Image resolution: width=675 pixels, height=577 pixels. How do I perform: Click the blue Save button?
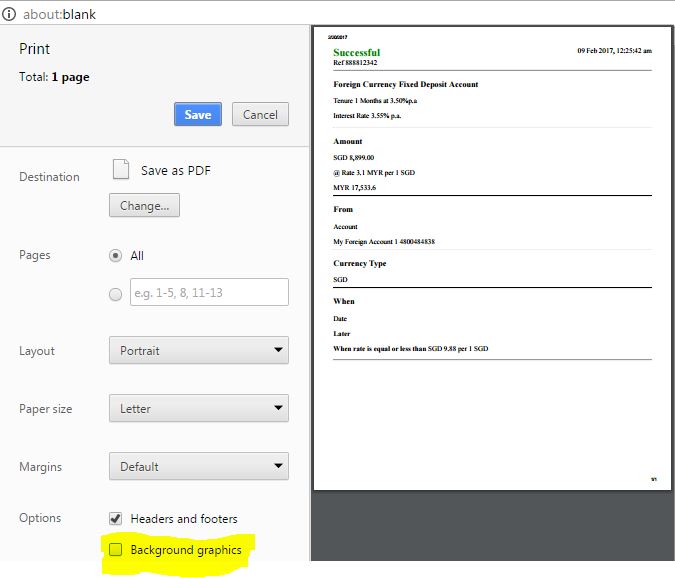[x=198, y=114]
